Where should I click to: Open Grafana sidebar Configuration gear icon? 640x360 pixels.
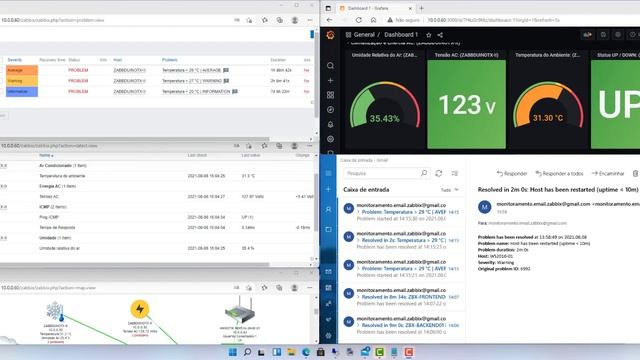pos(330,139)
